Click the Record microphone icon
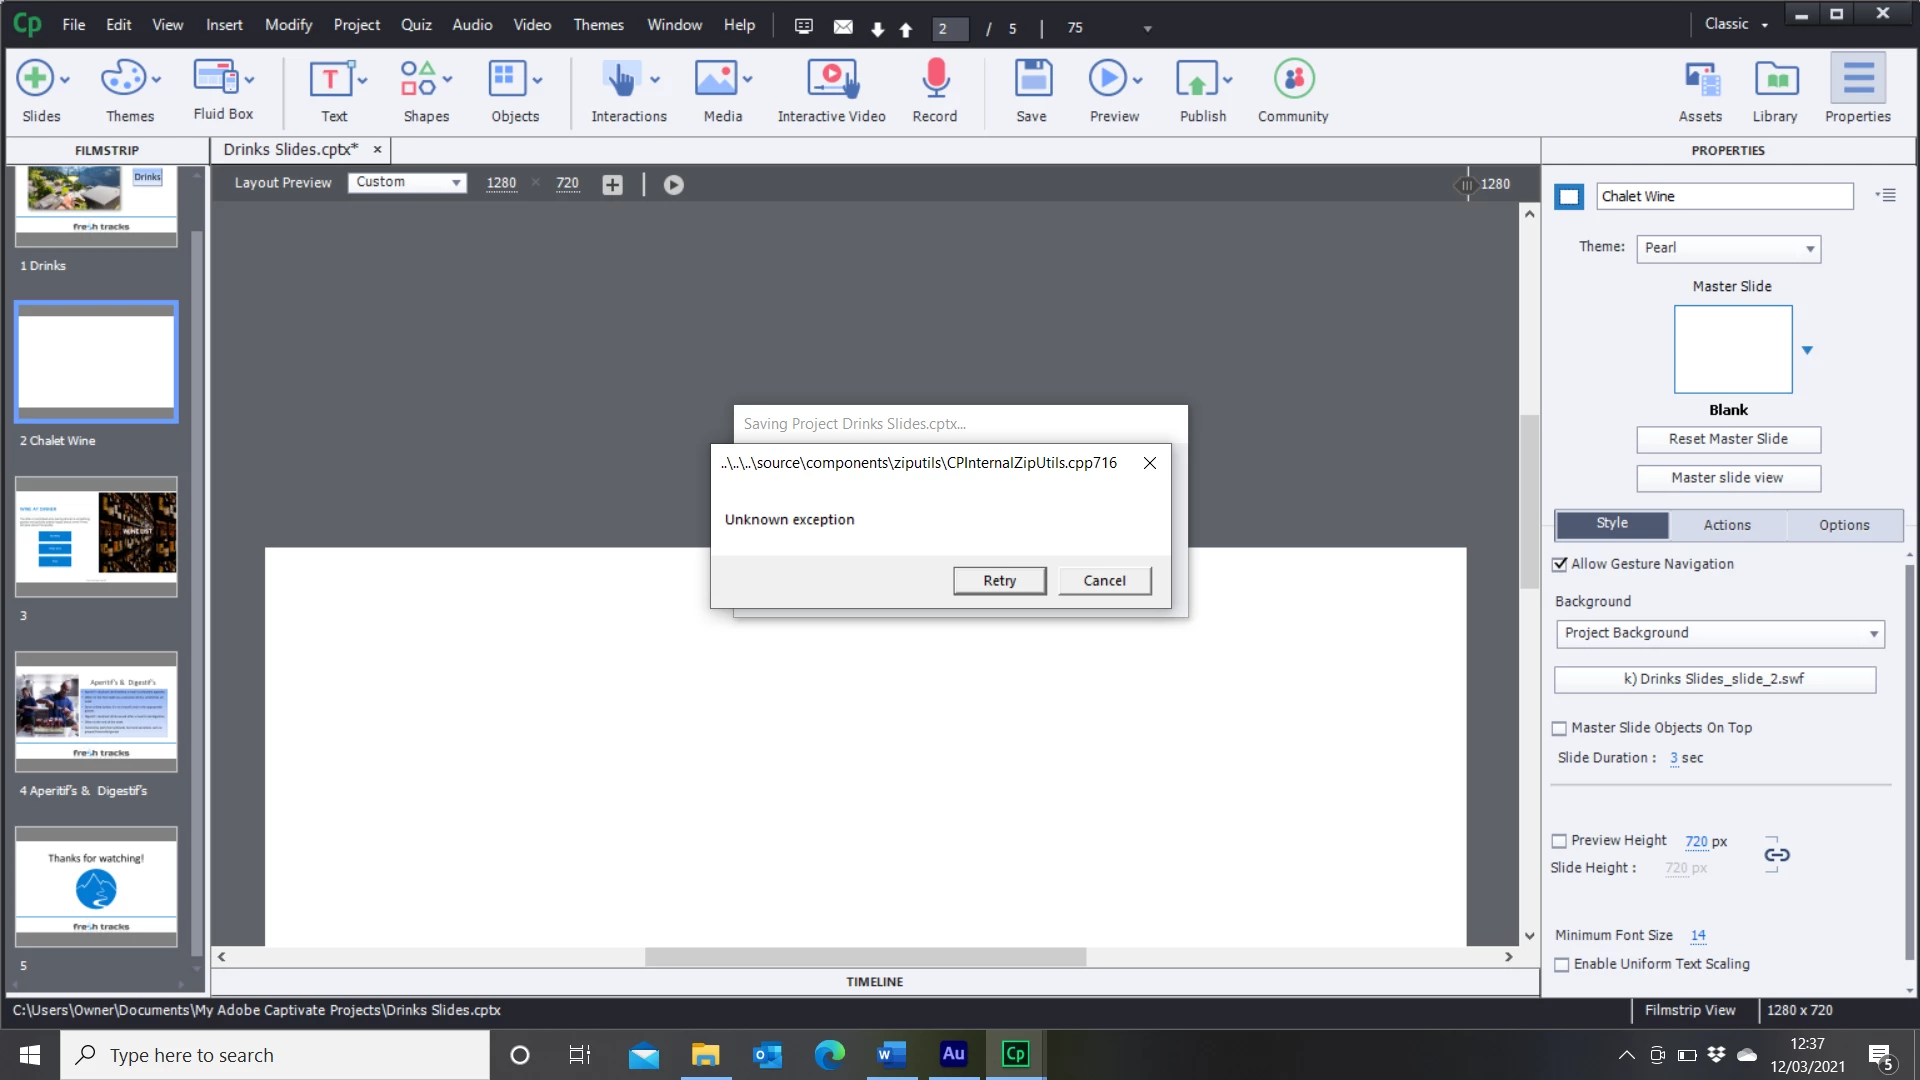The image size is (1920, 1080). (x=935, y=80)
